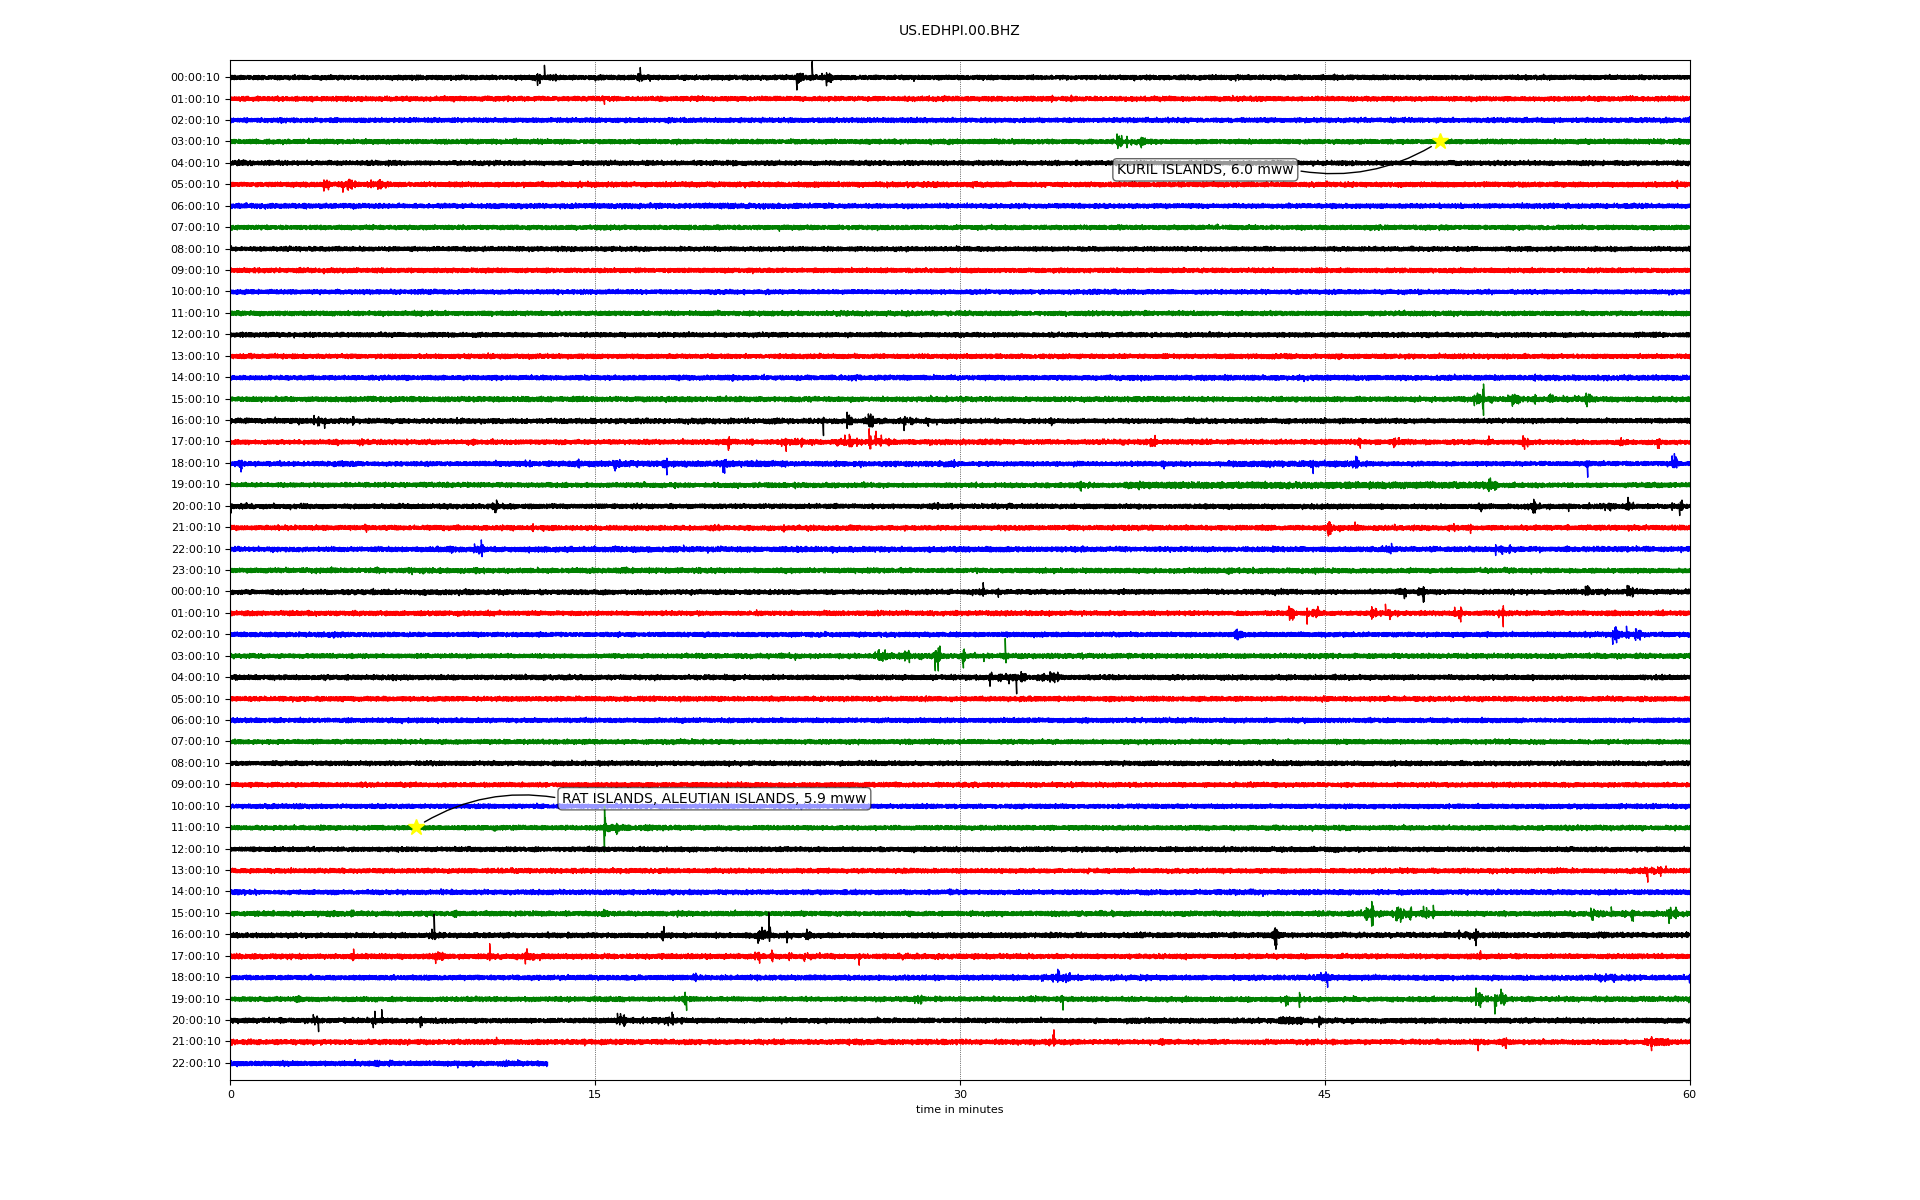Click the yellow star marking the Rat Islands event

416,827
